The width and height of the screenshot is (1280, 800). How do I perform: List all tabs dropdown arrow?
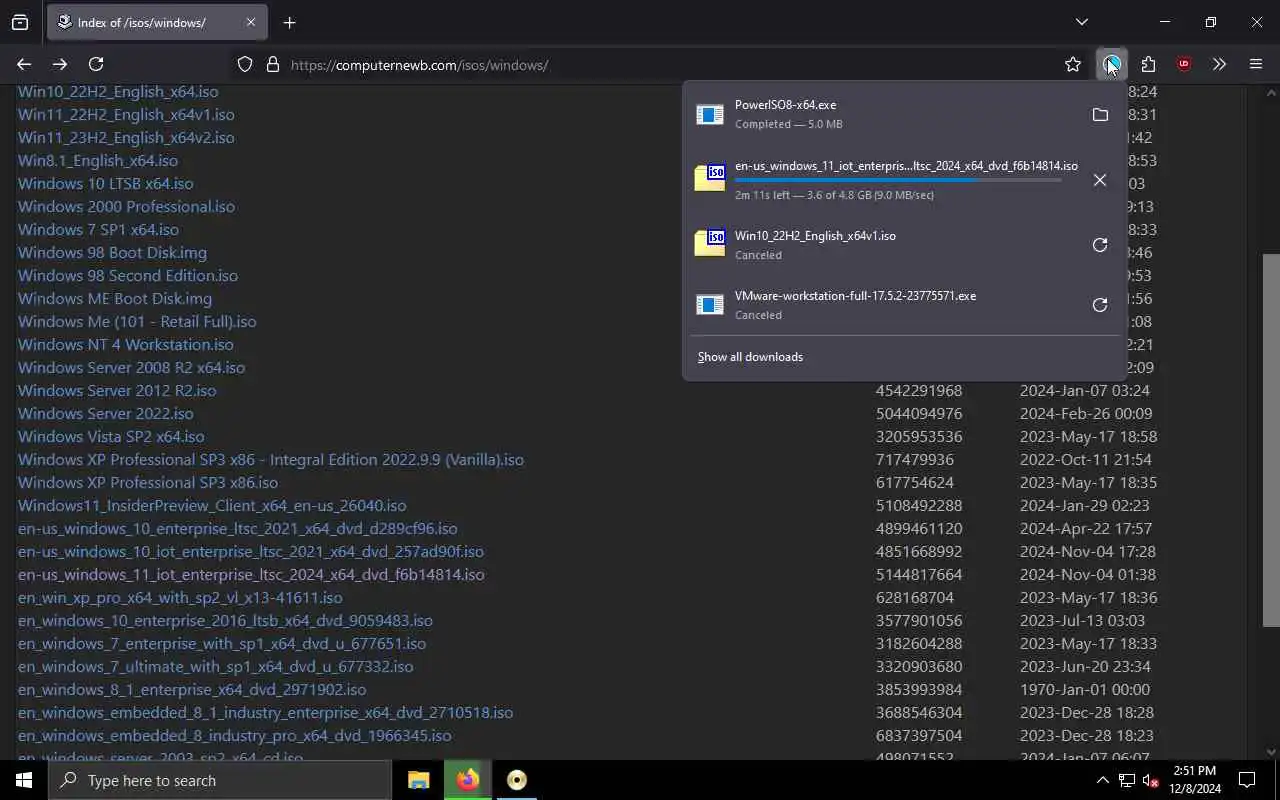pos(1081,22)
